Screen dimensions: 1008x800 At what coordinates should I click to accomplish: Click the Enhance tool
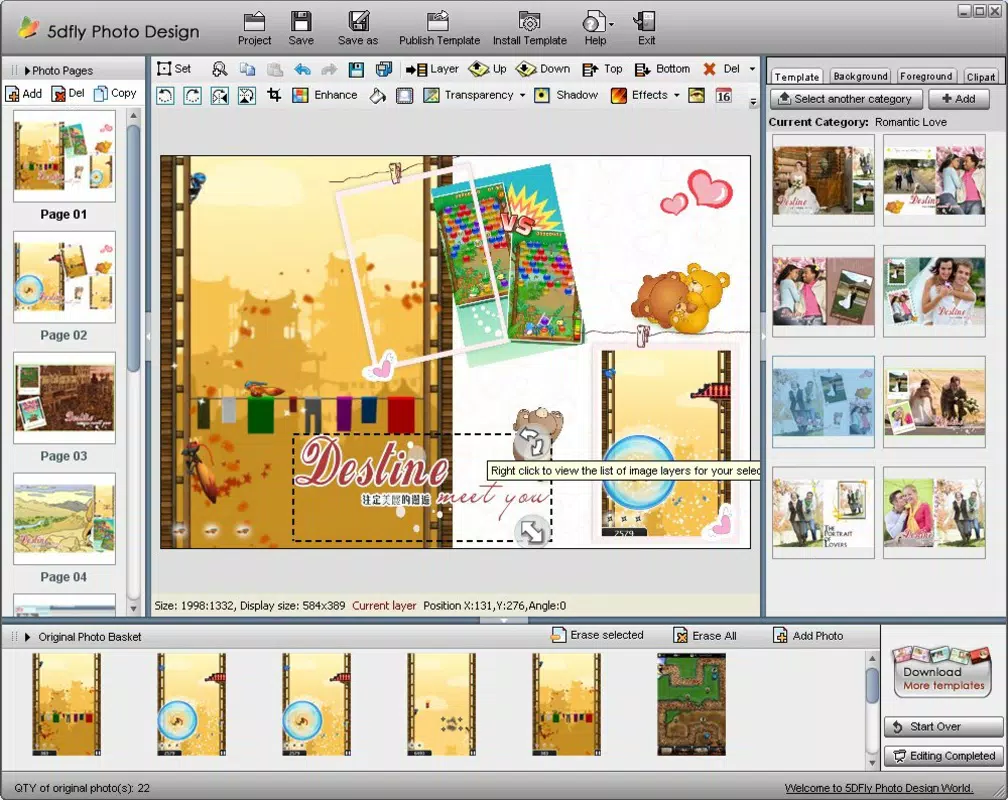(325, 95)
